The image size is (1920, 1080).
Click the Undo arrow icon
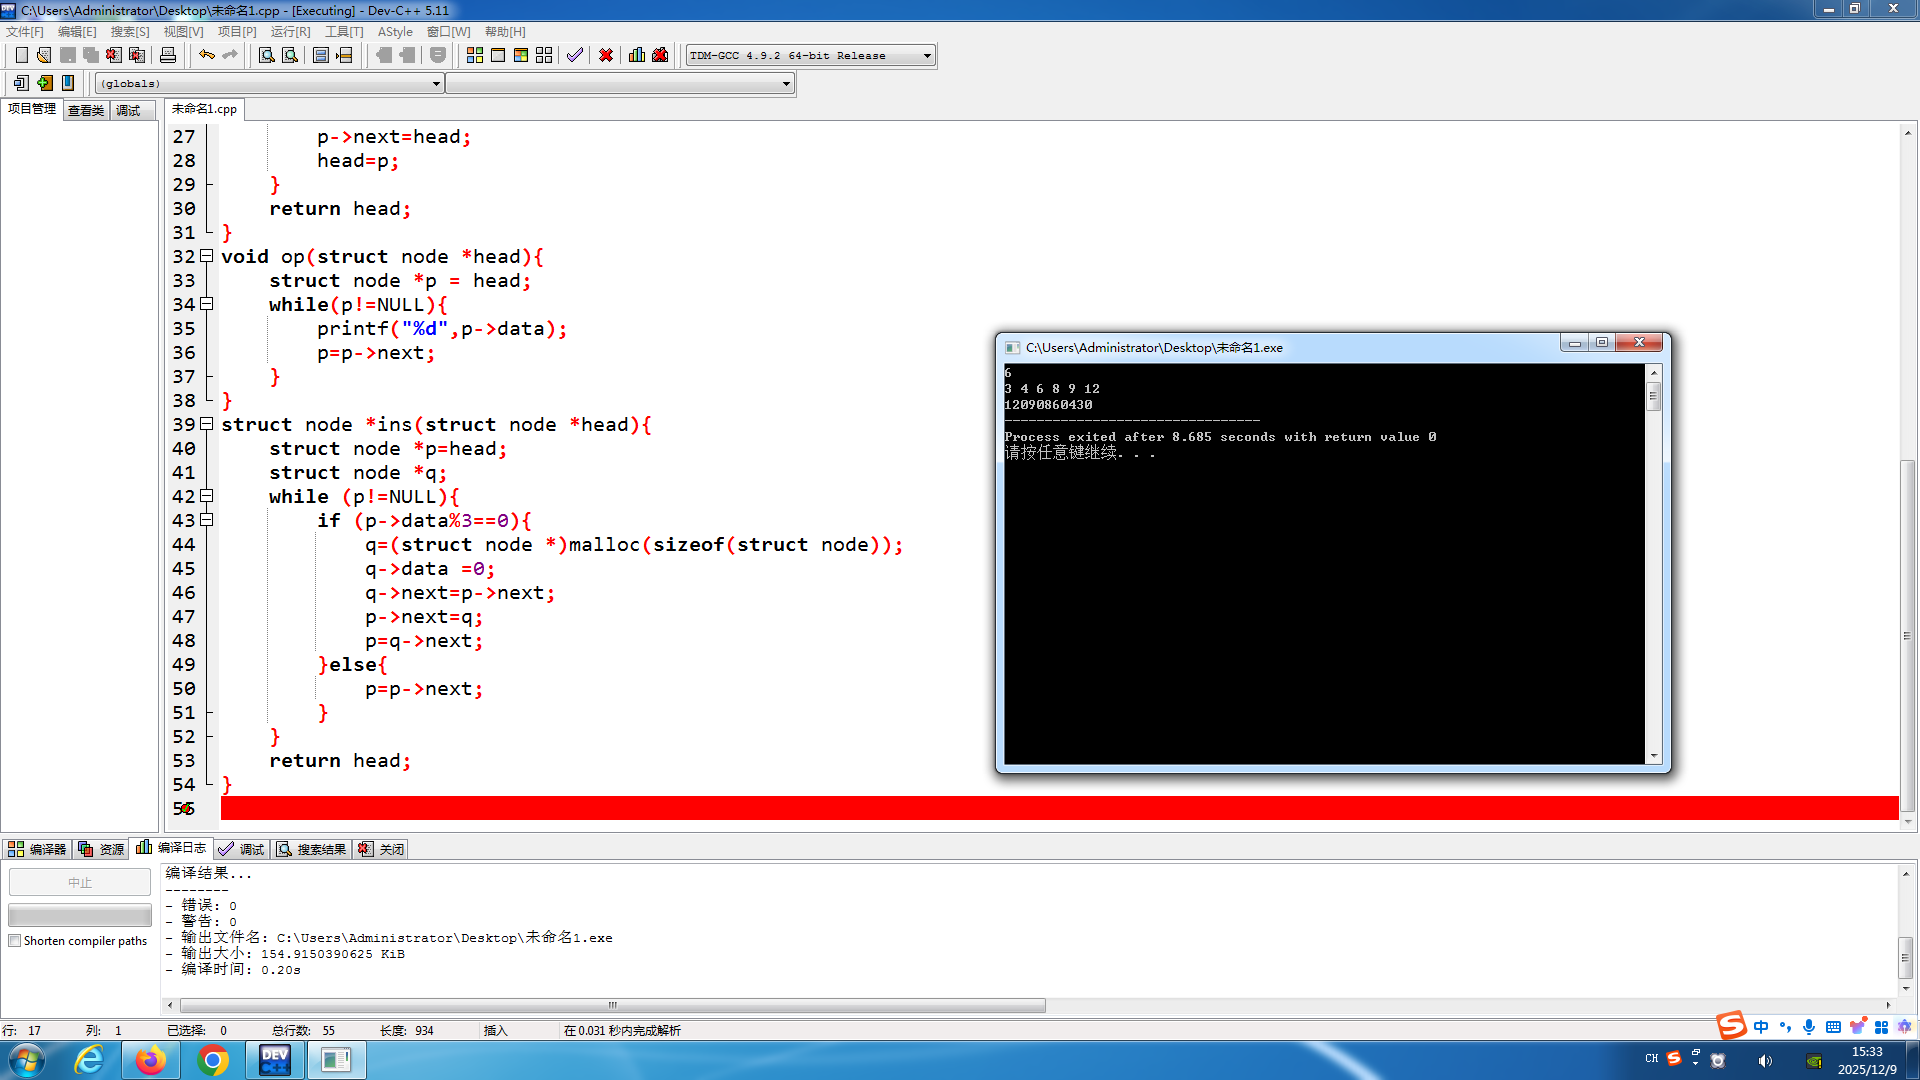pyautogui.click(x=206, y=55)
